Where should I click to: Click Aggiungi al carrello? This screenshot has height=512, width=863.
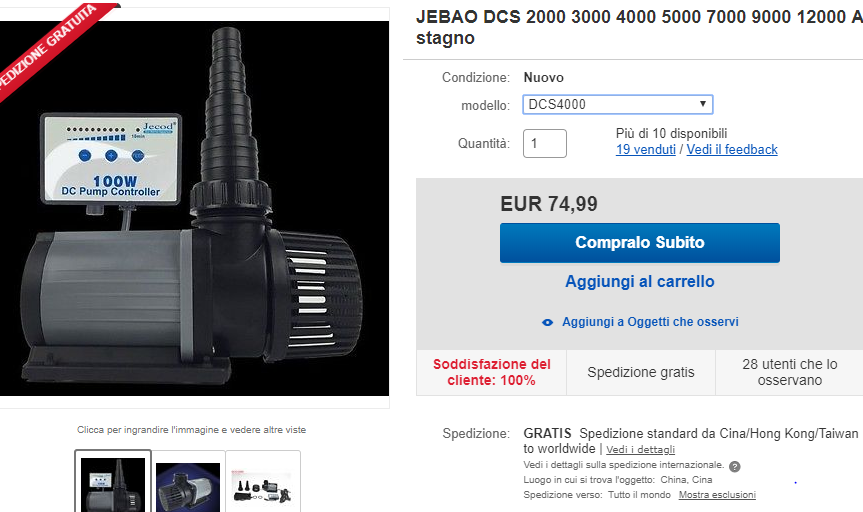click(640, 281)
